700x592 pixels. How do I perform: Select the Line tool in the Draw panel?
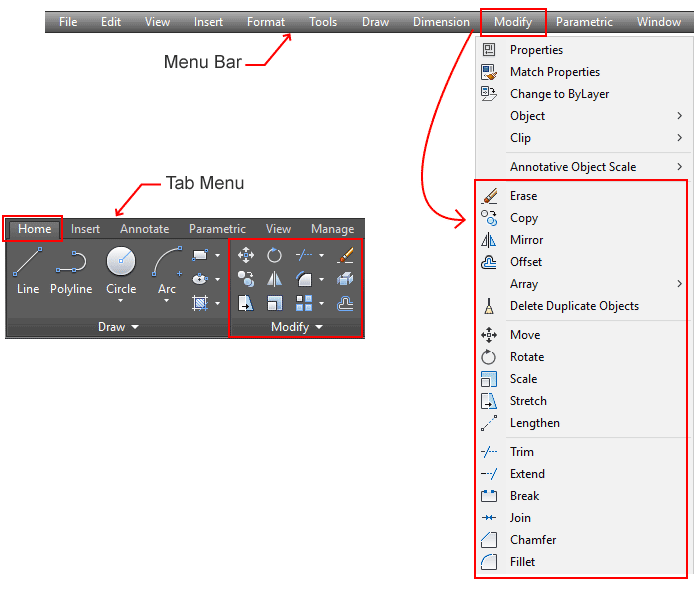click(28, 271)
